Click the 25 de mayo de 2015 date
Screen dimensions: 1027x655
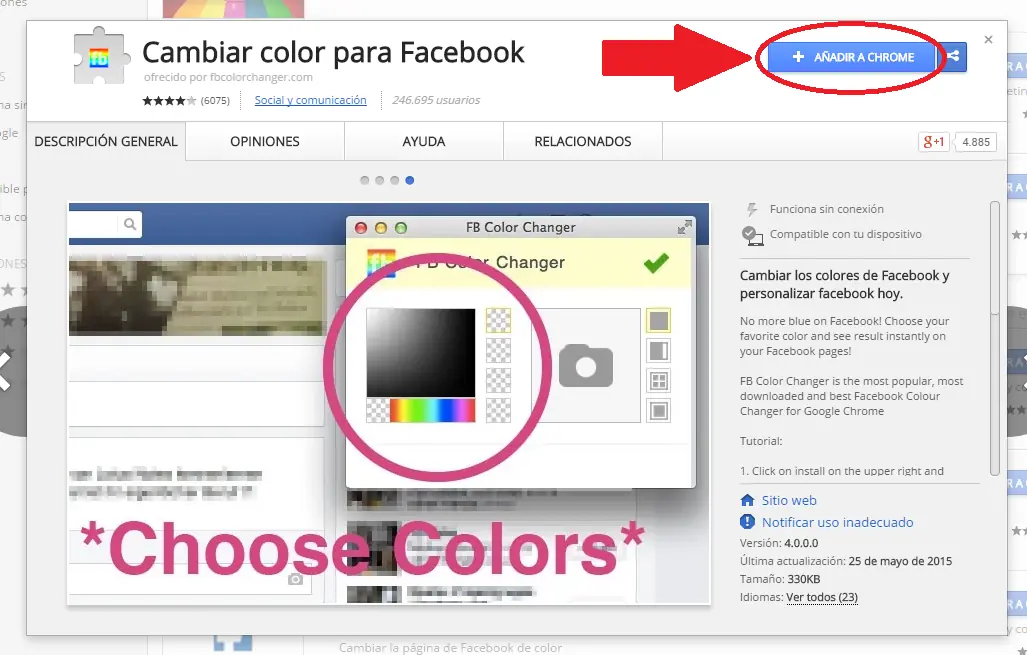click(x=900, y=561)
